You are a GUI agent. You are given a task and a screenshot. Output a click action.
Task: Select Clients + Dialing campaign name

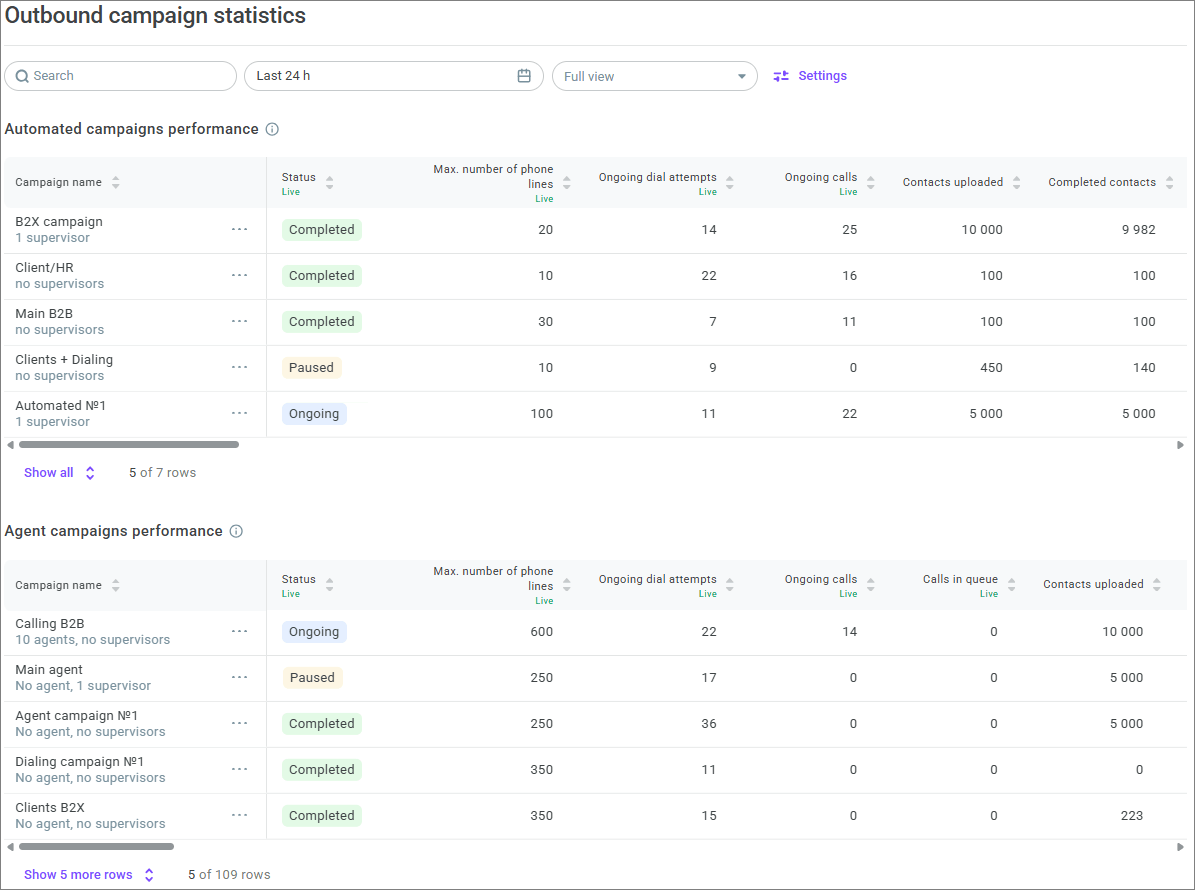pos(64,360)
